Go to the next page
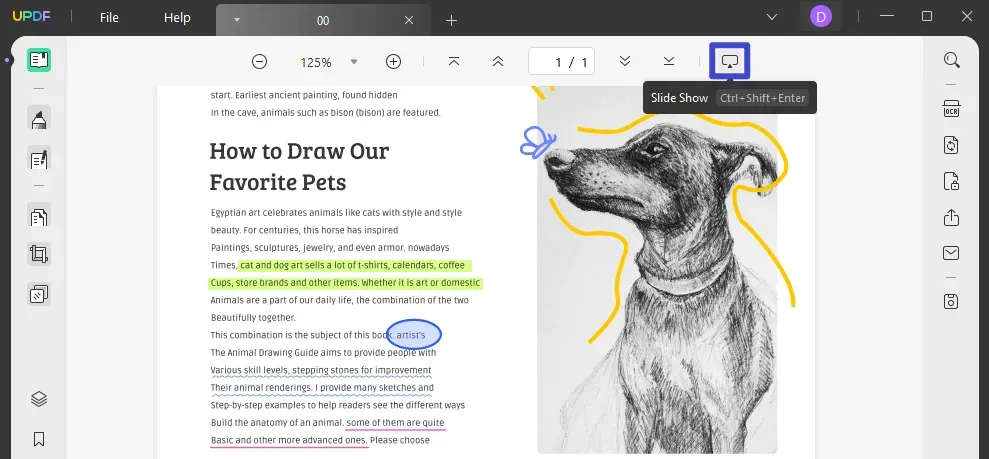This screenshot has width=989, height=459. (x=625, y=61)
